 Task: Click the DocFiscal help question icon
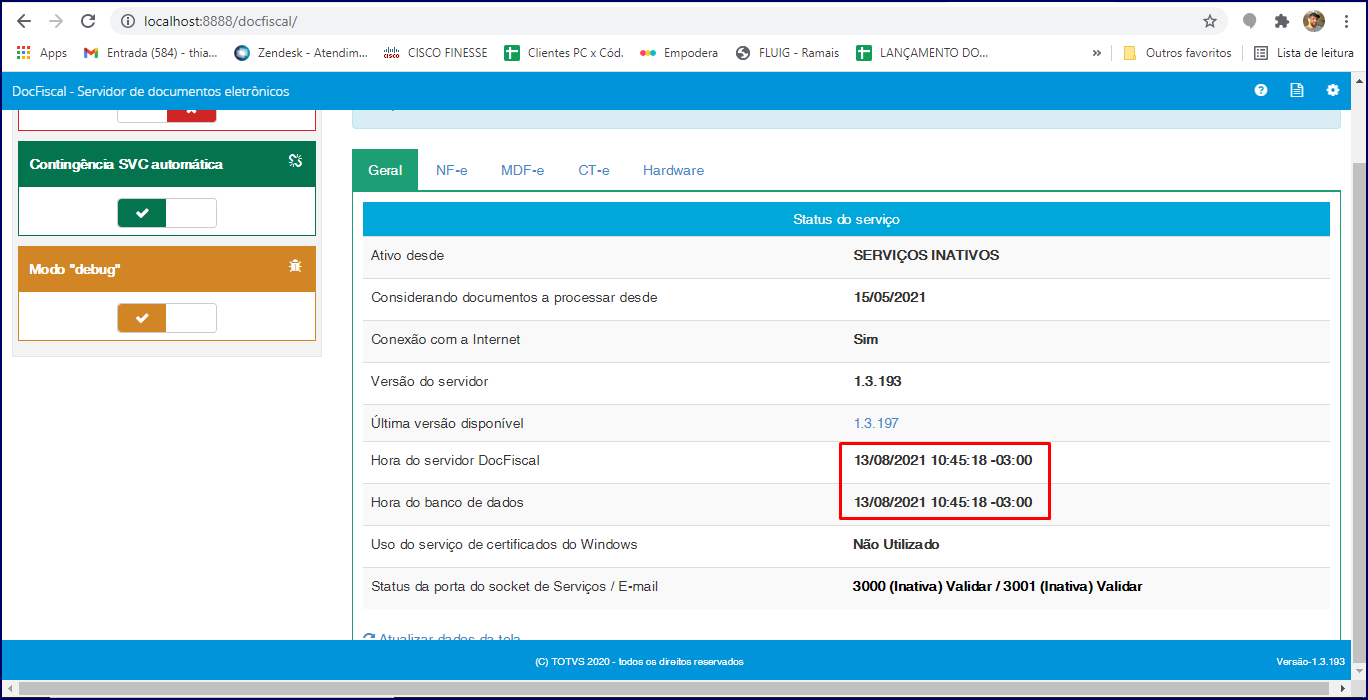coord(1261,90)
